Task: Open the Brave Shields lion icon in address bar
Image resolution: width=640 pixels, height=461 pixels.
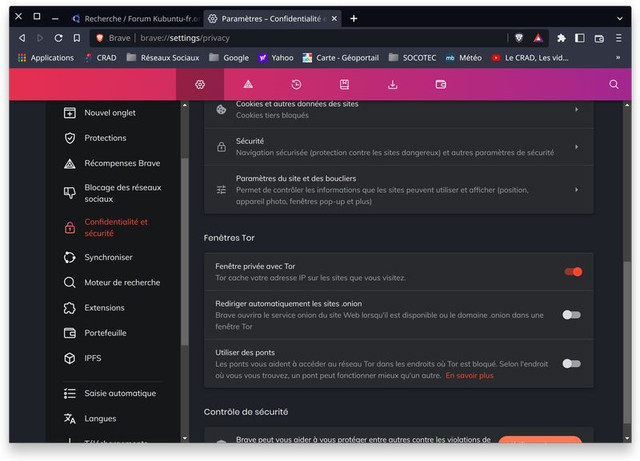Action: 519,38
